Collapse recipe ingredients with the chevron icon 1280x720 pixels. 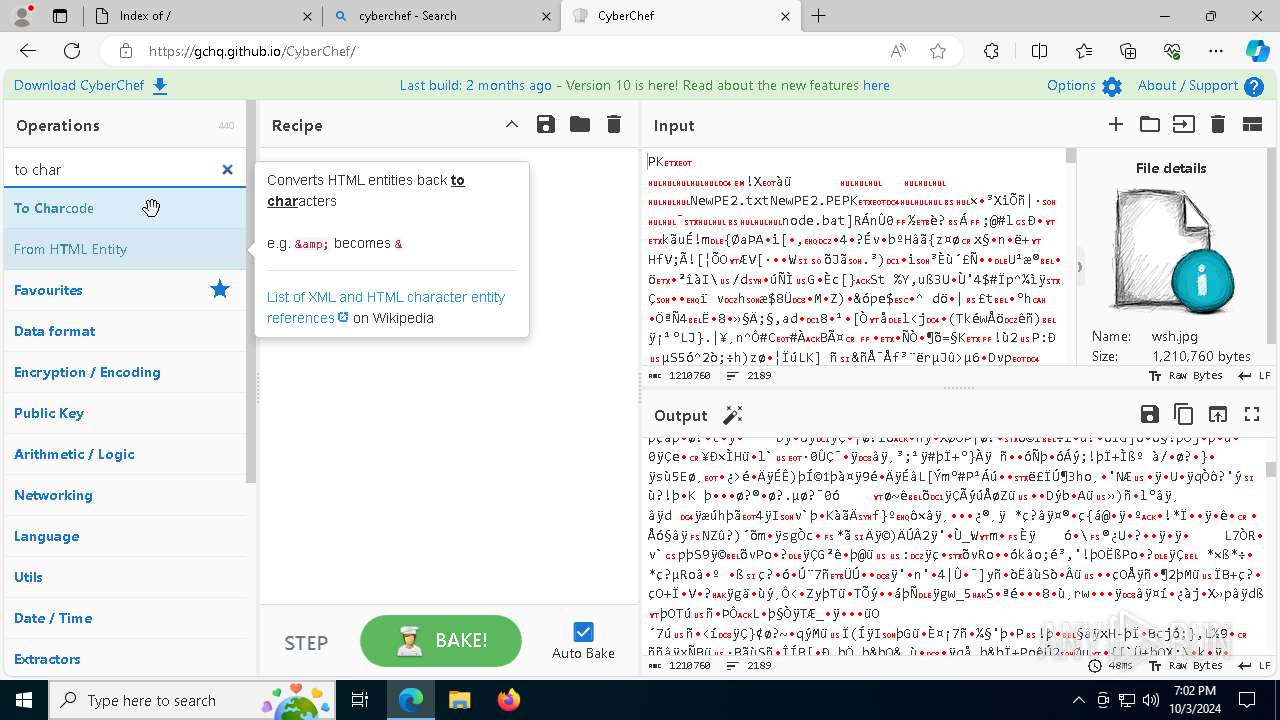tap(511, 125)
